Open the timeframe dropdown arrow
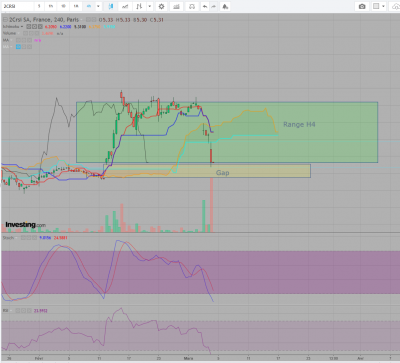The height and width of the screenshot is (363, 400). coord(98,6)
